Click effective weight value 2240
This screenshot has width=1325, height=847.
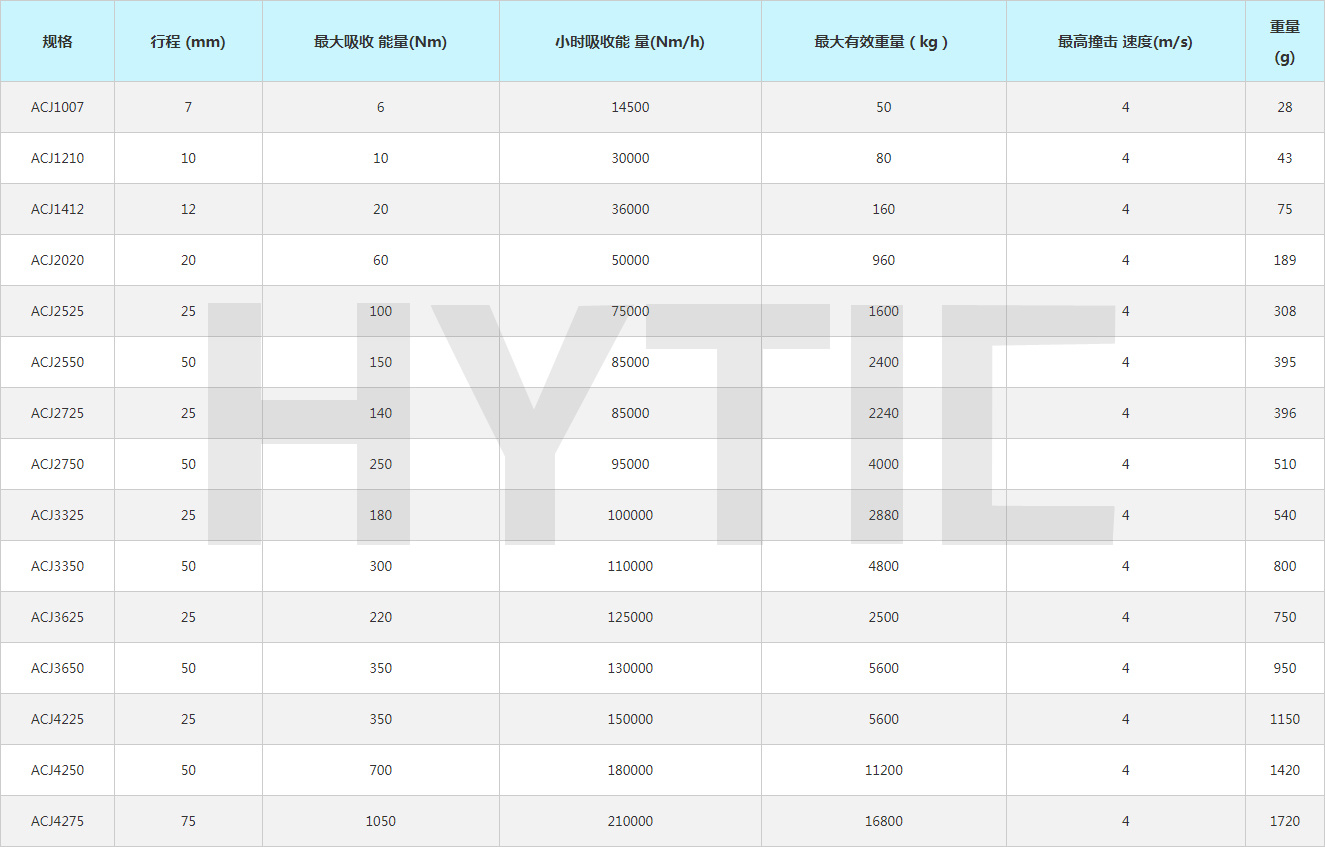(884, 413)
